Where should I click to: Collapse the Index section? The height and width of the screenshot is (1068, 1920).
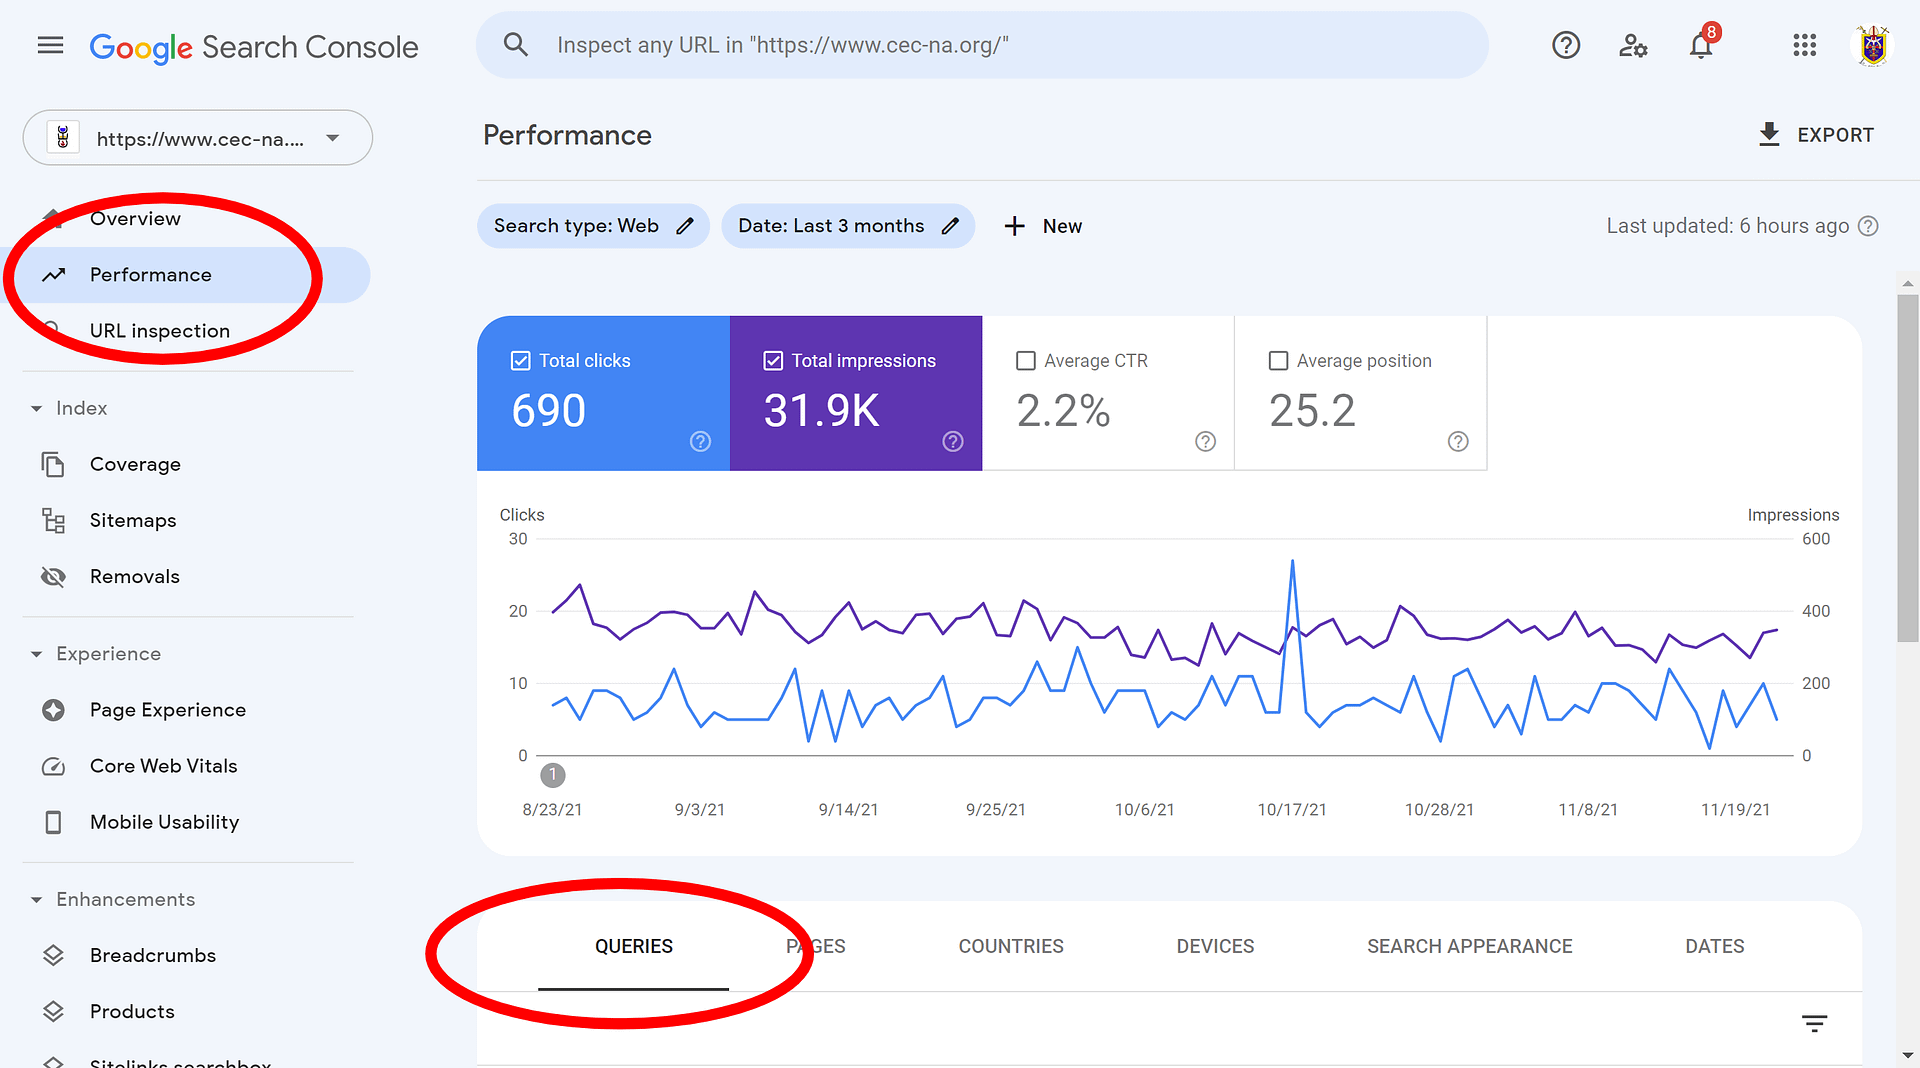(36, 408)
